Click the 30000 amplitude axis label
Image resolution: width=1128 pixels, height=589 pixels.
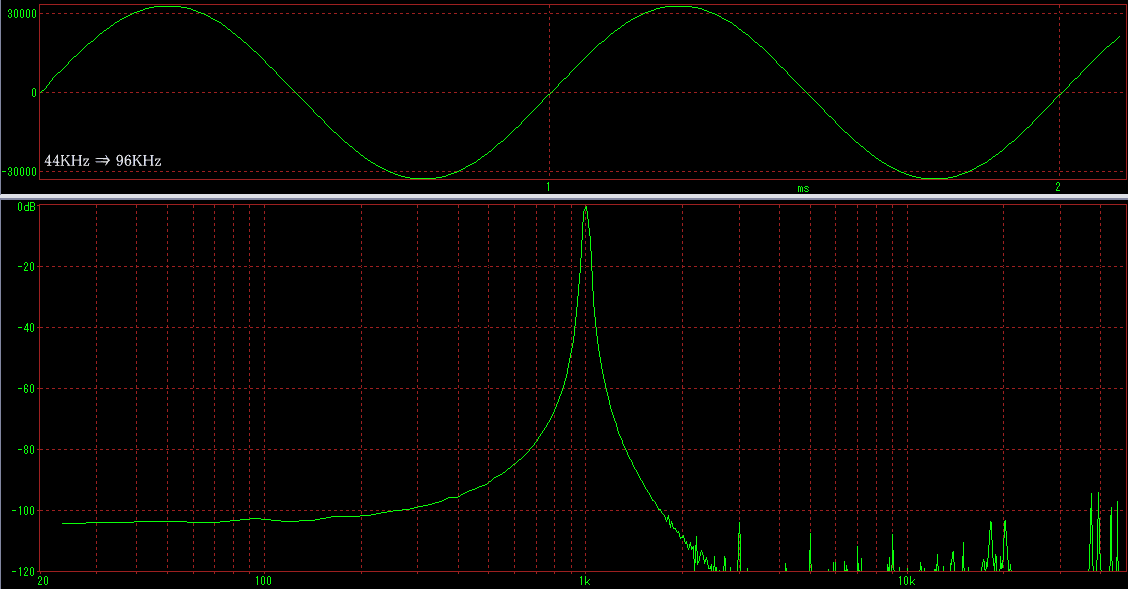(x=22, y=14)
